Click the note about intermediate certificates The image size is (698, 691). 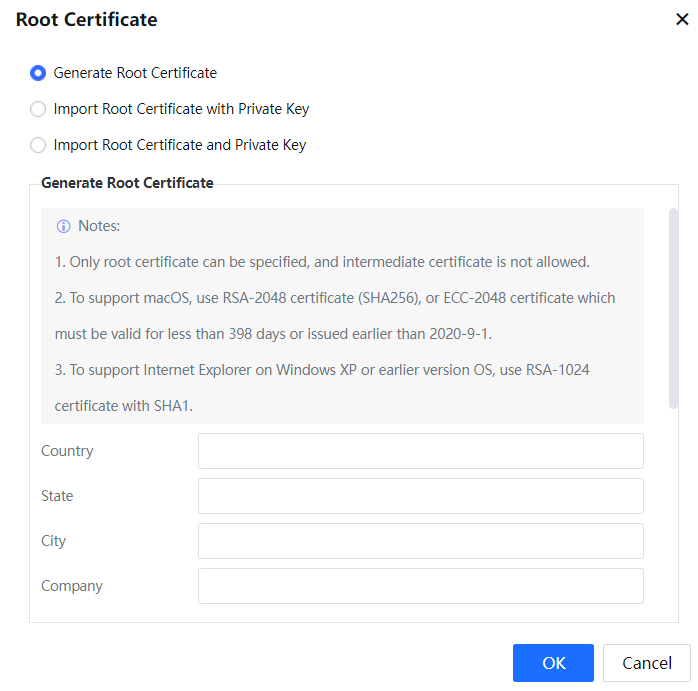click(x=322, y=262)
